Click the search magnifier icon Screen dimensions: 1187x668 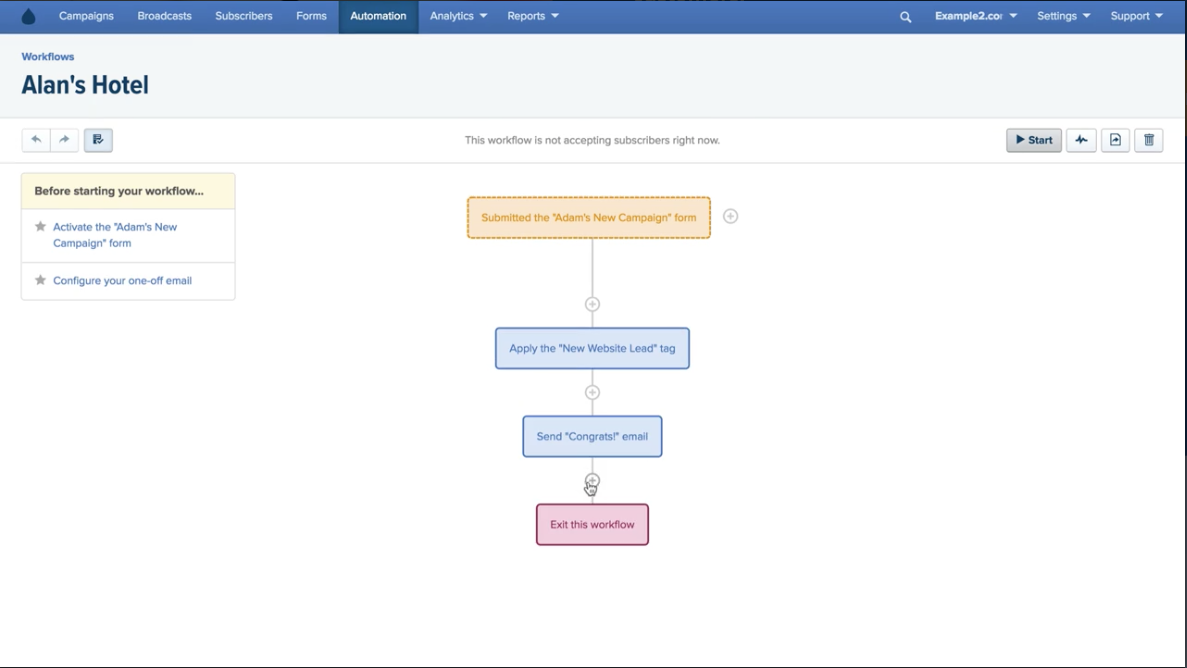tap(905, 17)
